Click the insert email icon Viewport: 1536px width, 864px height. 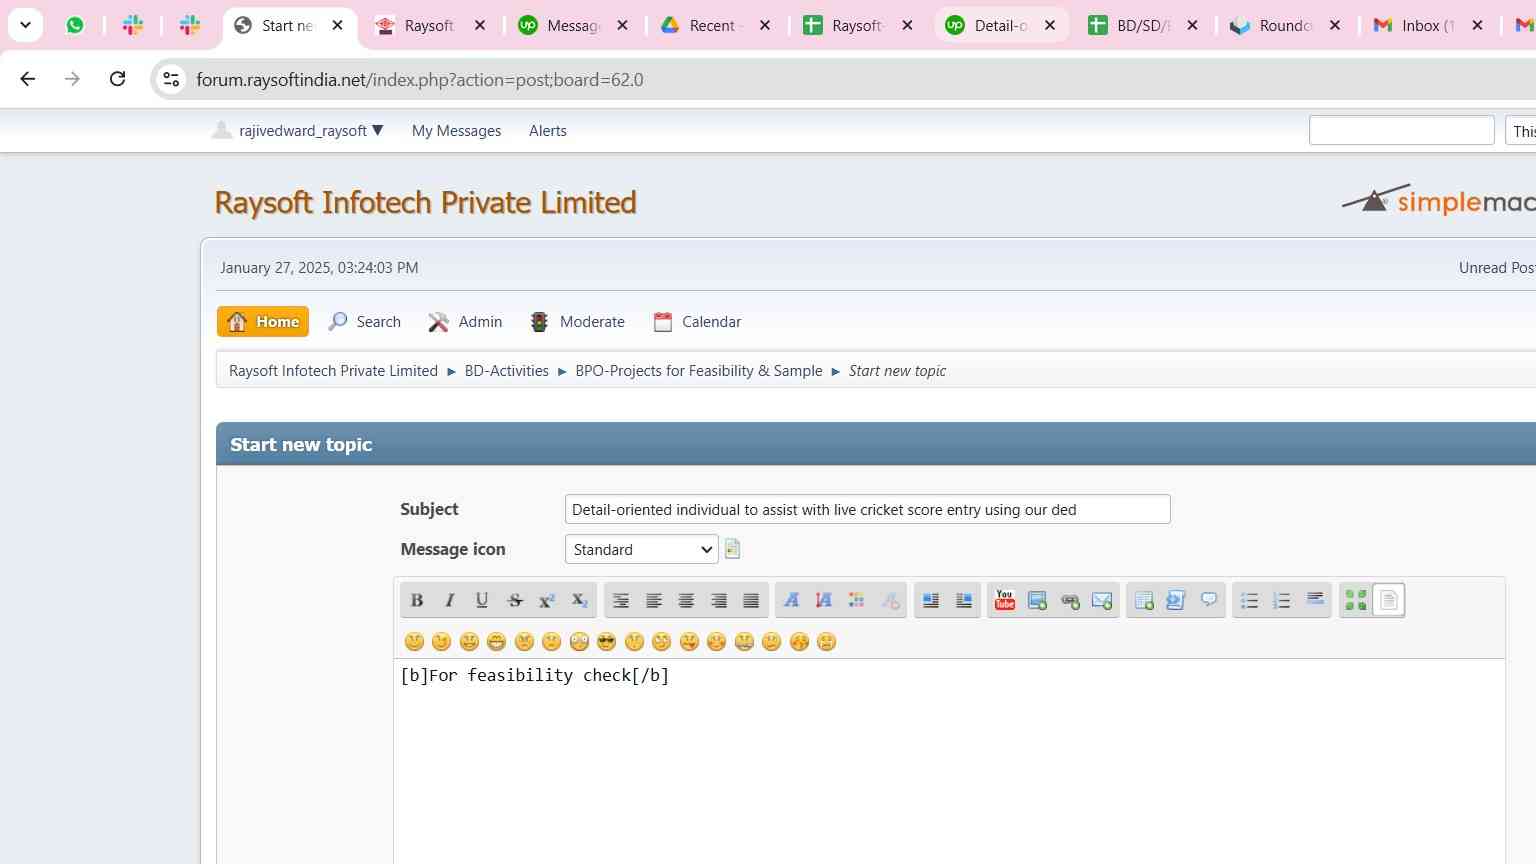click(x=1102, y=600)
